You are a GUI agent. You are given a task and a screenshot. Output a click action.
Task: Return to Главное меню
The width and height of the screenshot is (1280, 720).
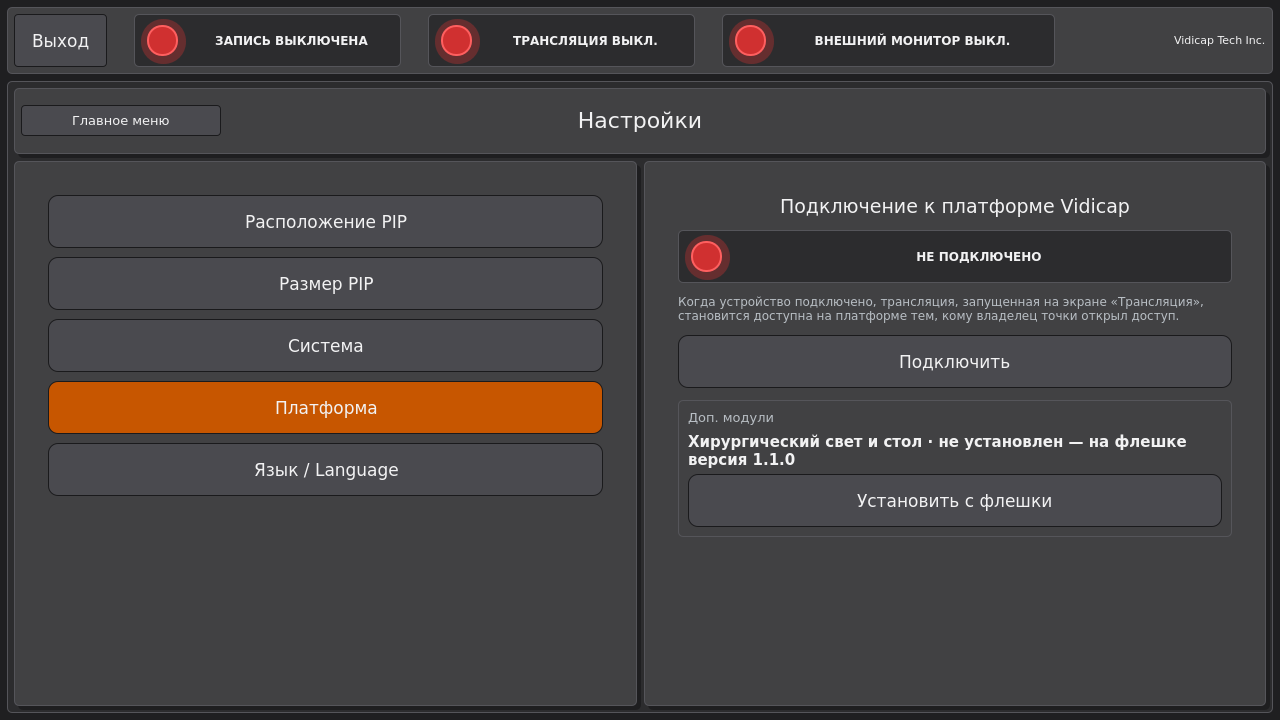[121, 121]
